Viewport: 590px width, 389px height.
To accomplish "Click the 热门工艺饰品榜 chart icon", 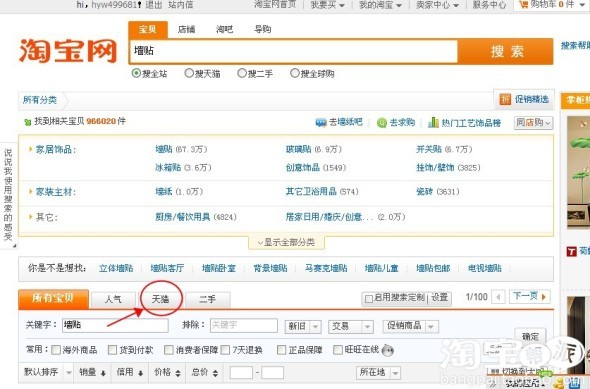I will click(433, 122).
